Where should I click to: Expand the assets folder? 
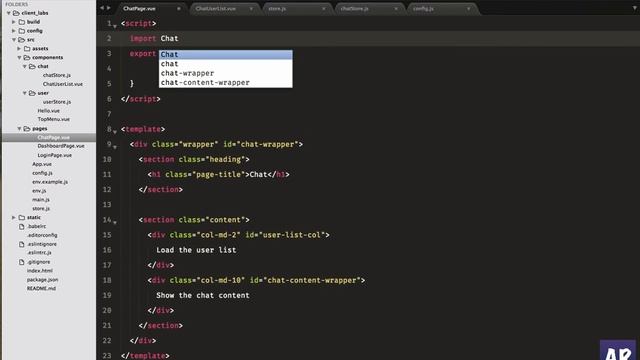click(x=19, y=49)
